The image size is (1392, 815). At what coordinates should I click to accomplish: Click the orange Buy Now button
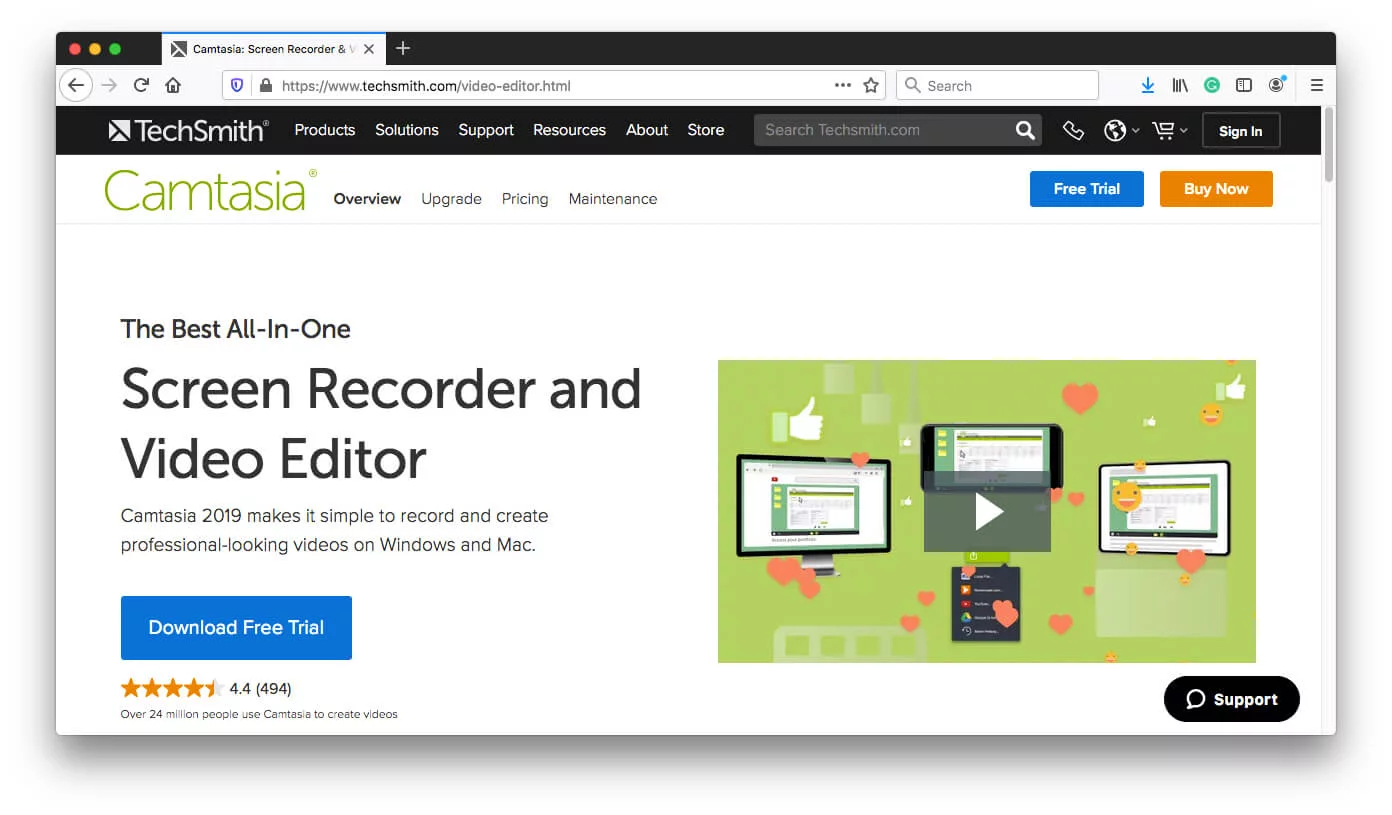pyautogui.click(x=1216, y=189)
